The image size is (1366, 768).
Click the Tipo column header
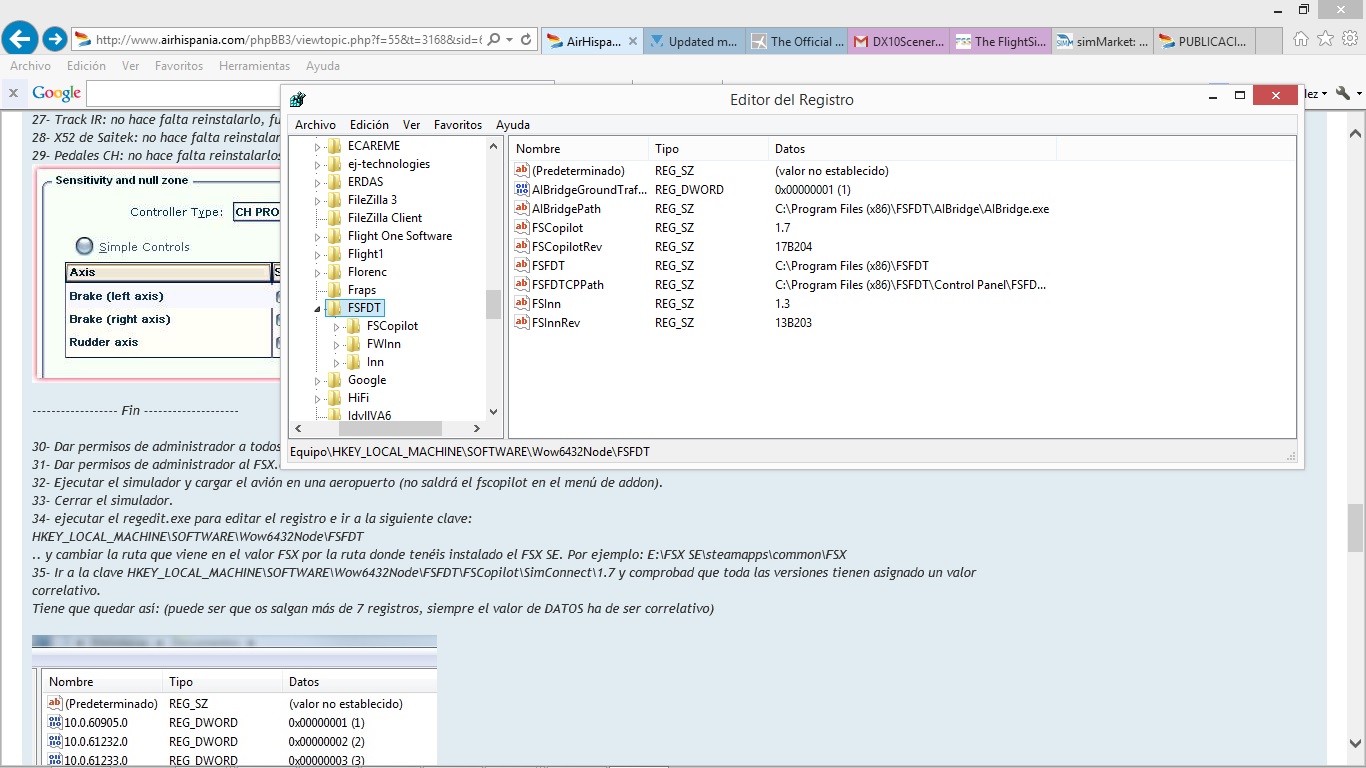pos(709,149)
